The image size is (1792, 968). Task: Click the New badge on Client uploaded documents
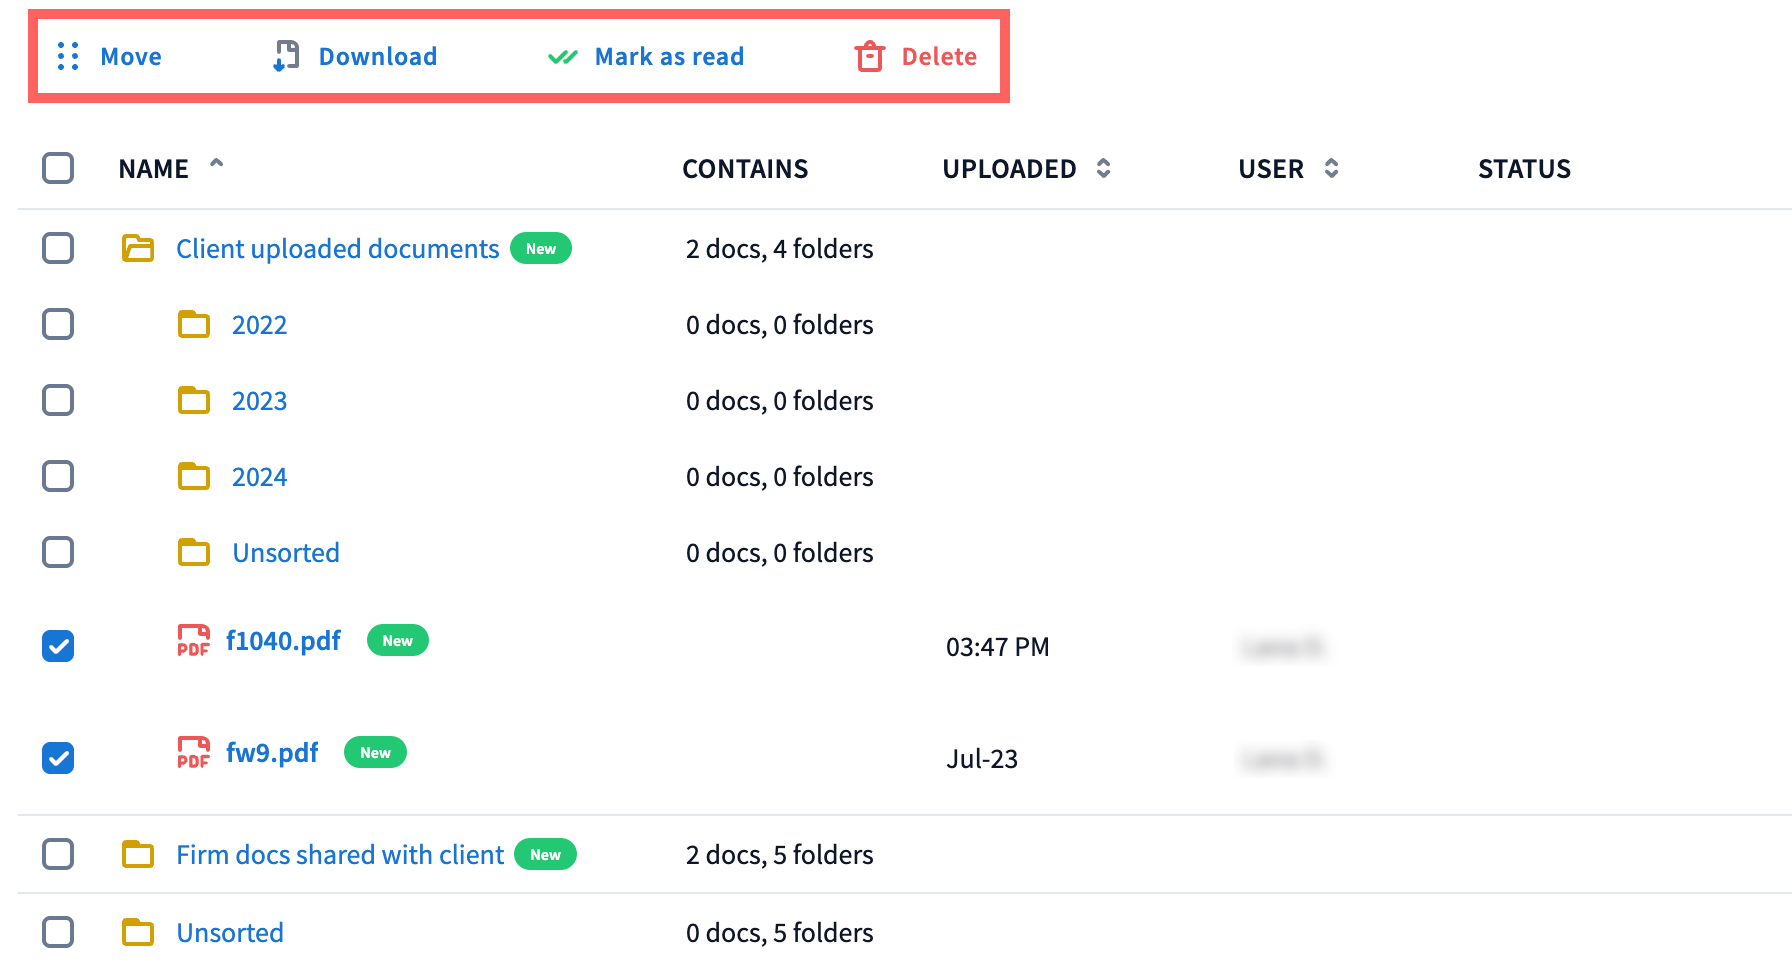click(541, 249)
